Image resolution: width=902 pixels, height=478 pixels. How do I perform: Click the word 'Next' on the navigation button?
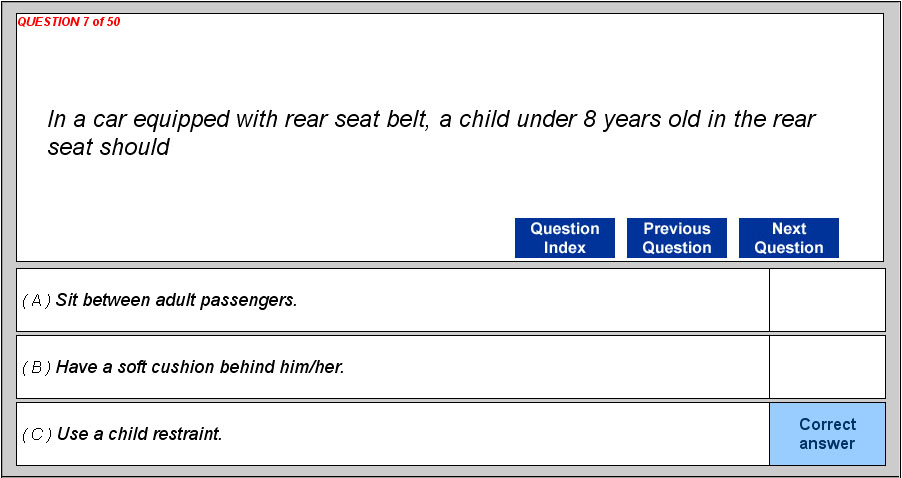pos(788,229)
